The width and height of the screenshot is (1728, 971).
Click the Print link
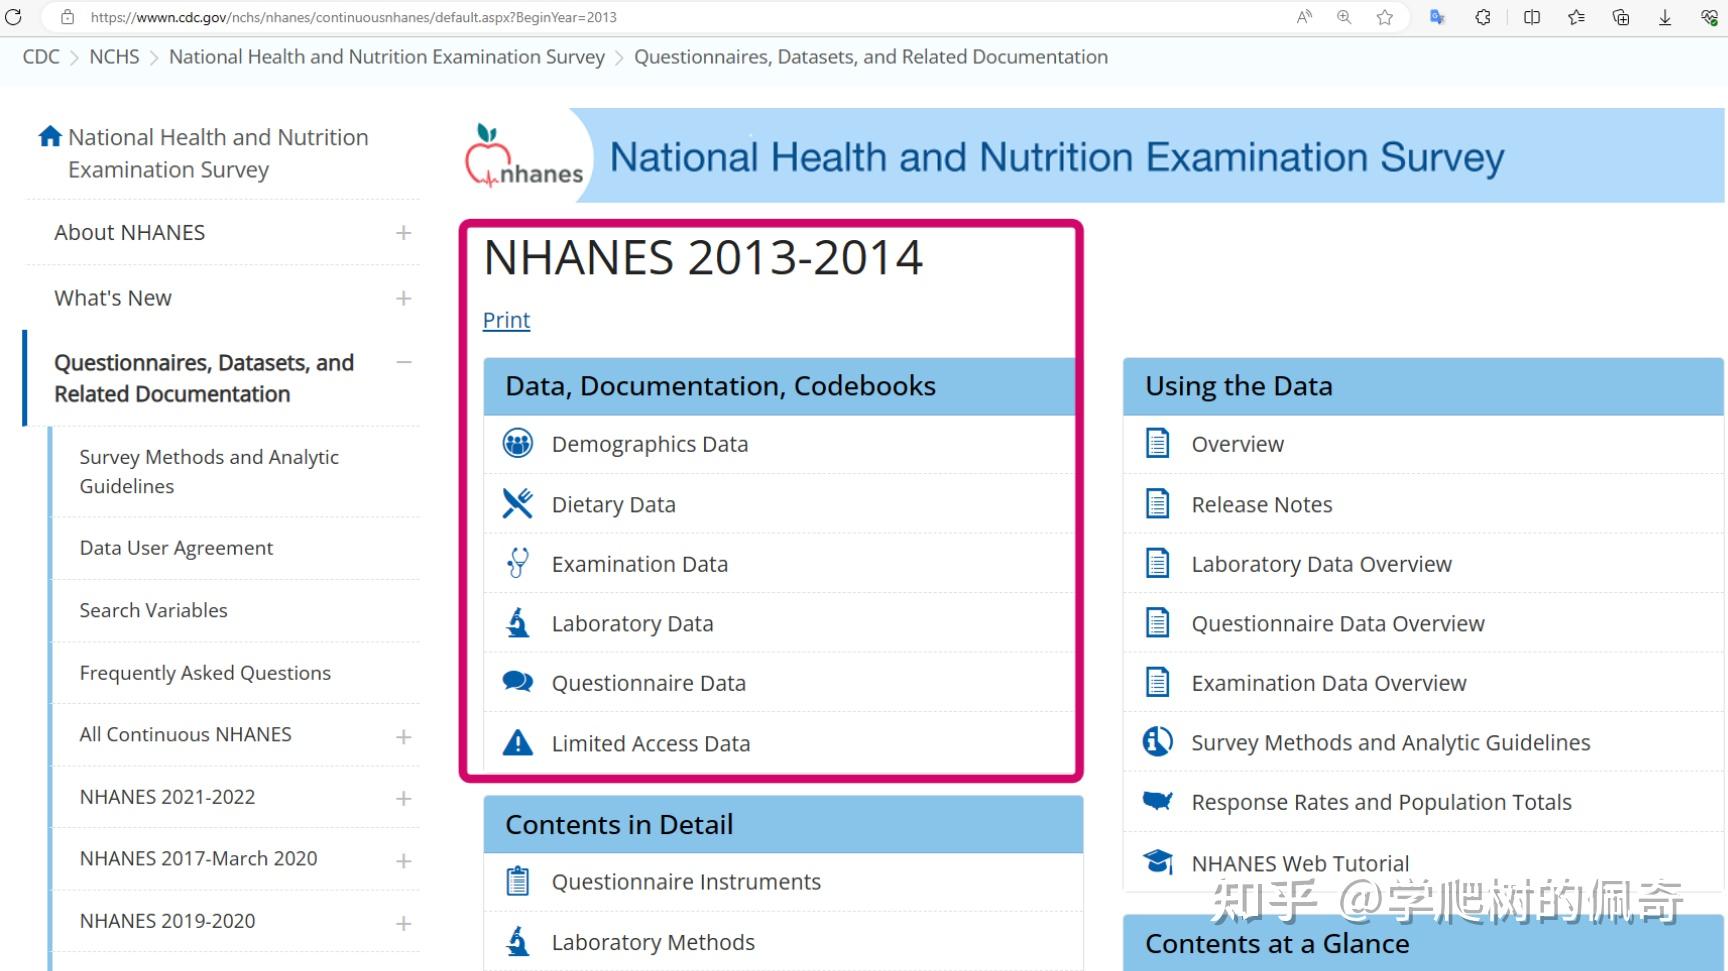pos(506,320)
